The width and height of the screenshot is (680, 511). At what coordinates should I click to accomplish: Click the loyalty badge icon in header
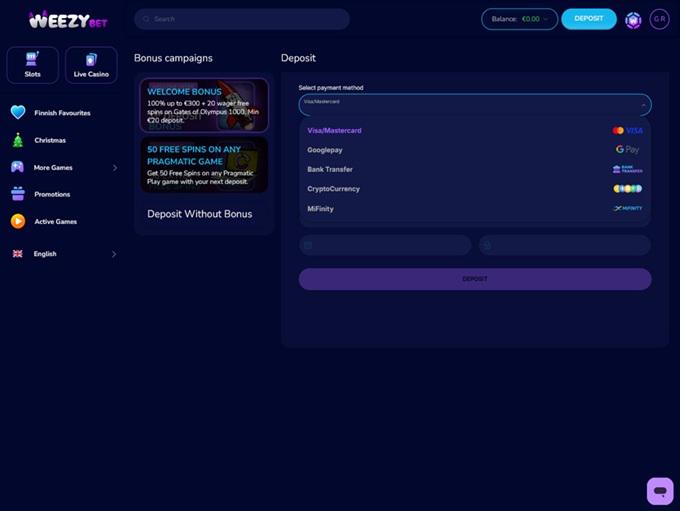click(633, 19)
